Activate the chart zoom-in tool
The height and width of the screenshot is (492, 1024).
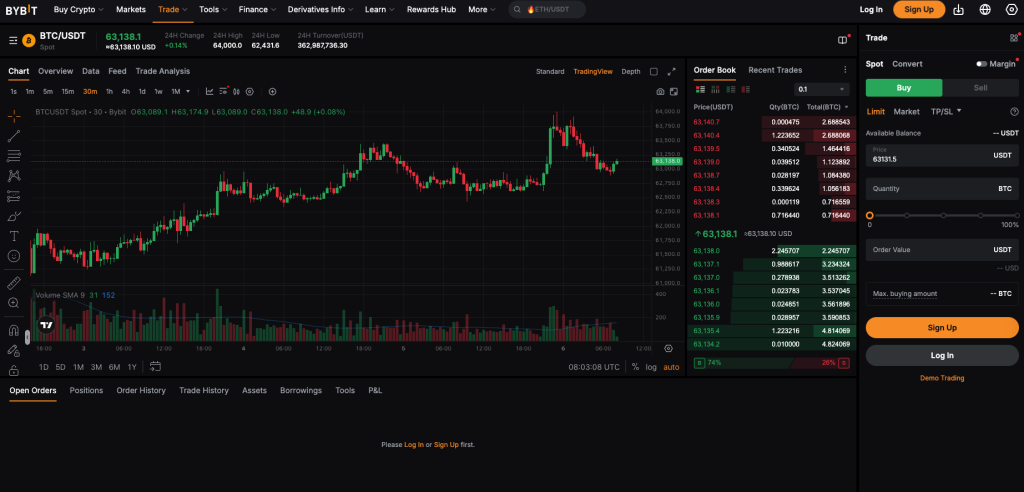(14, 303)
